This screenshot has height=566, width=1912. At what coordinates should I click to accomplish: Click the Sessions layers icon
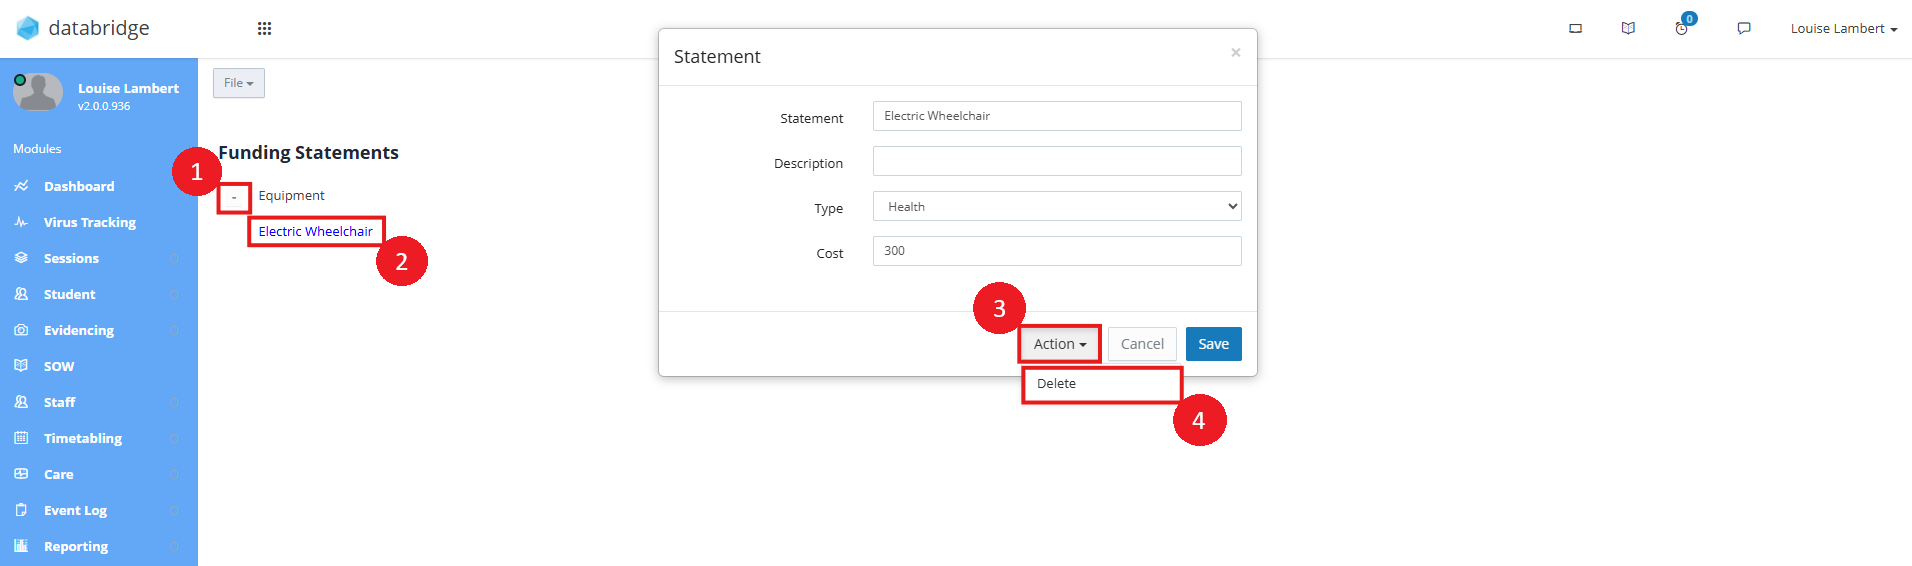[21, 258]
